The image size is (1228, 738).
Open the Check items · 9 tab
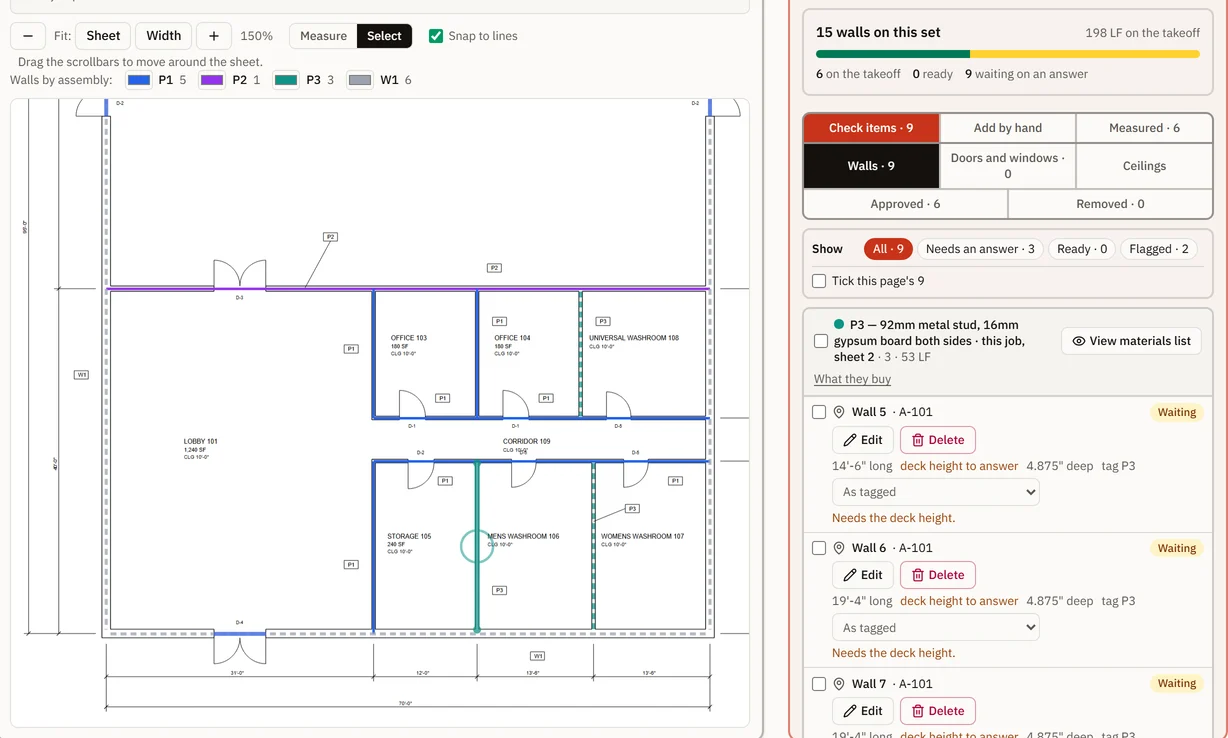click(x=871, y=128)
